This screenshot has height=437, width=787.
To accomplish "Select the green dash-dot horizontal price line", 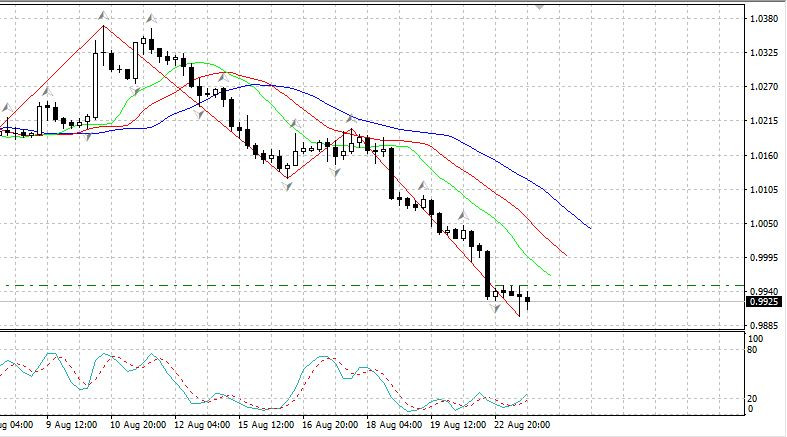I will point(374,285).
